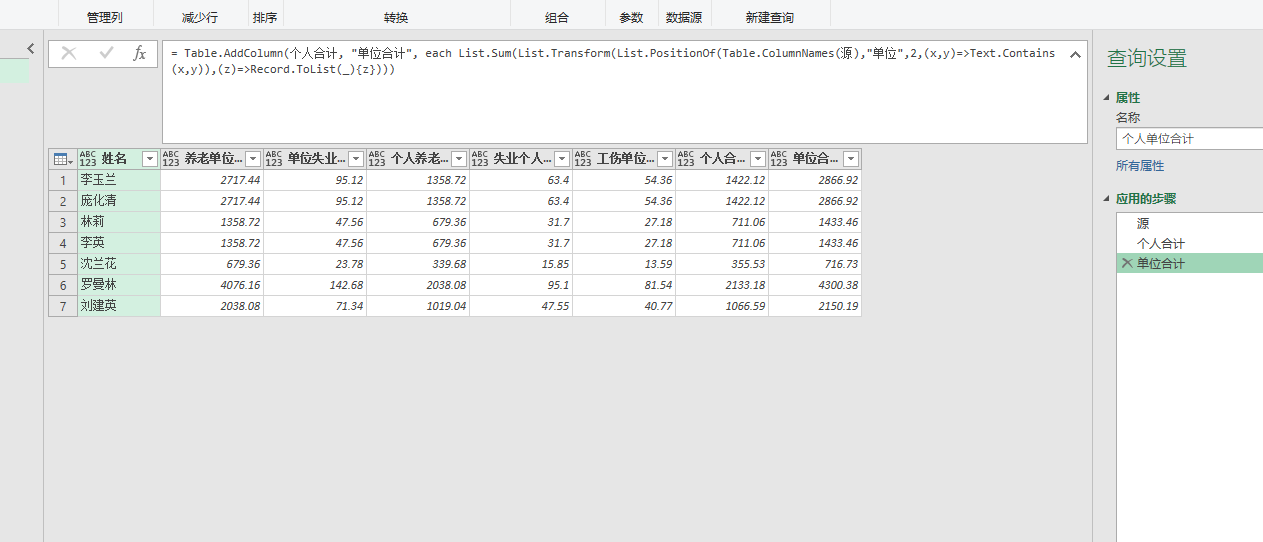Viewport: 1263px width, 542px height.
Task: Change data type icon of 养老单位 column
Action: click(x=171, y=159)
